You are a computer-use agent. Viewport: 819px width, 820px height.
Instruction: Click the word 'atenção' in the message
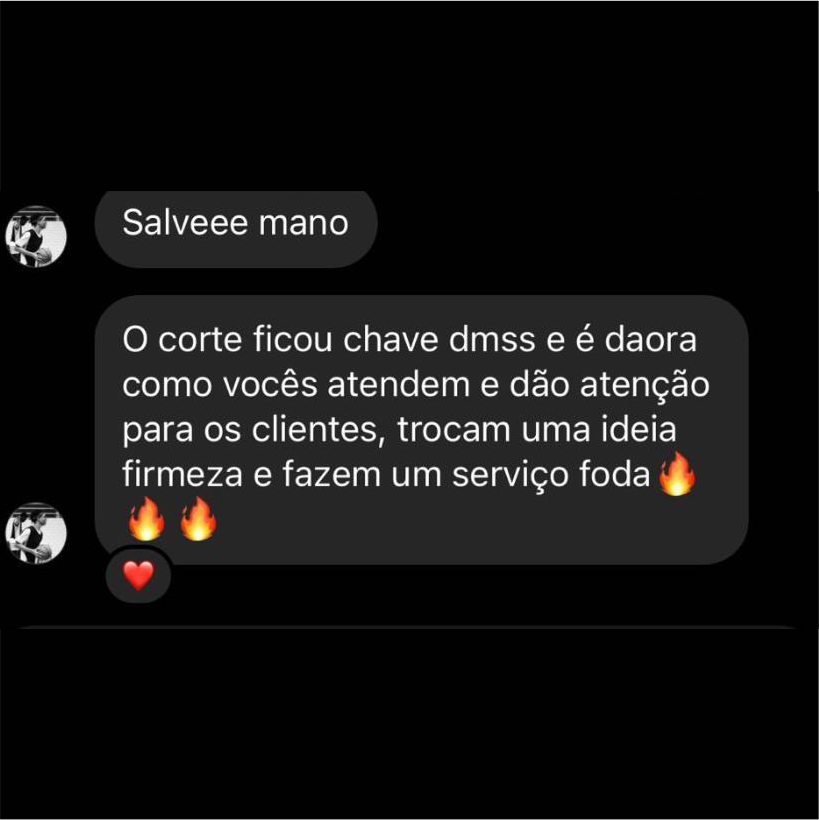click(x=644, y=385)
